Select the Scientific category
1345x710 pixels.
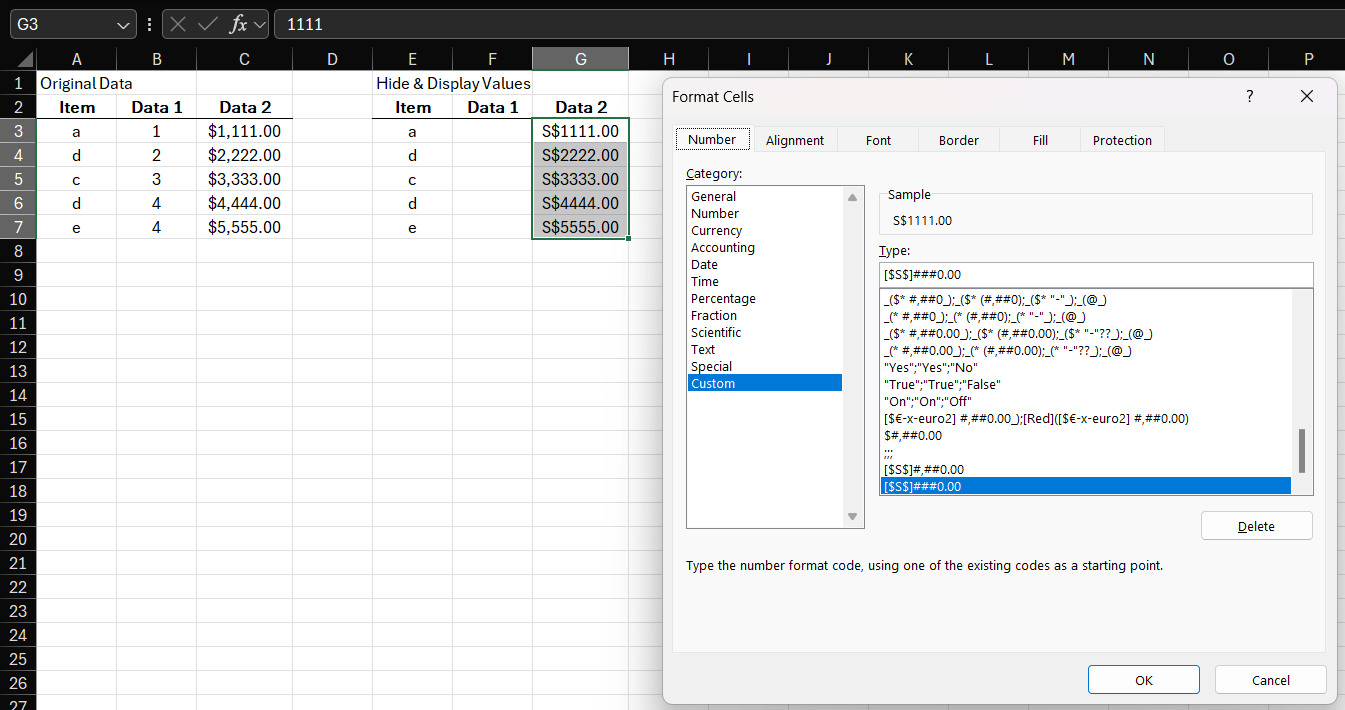point(765,332)
